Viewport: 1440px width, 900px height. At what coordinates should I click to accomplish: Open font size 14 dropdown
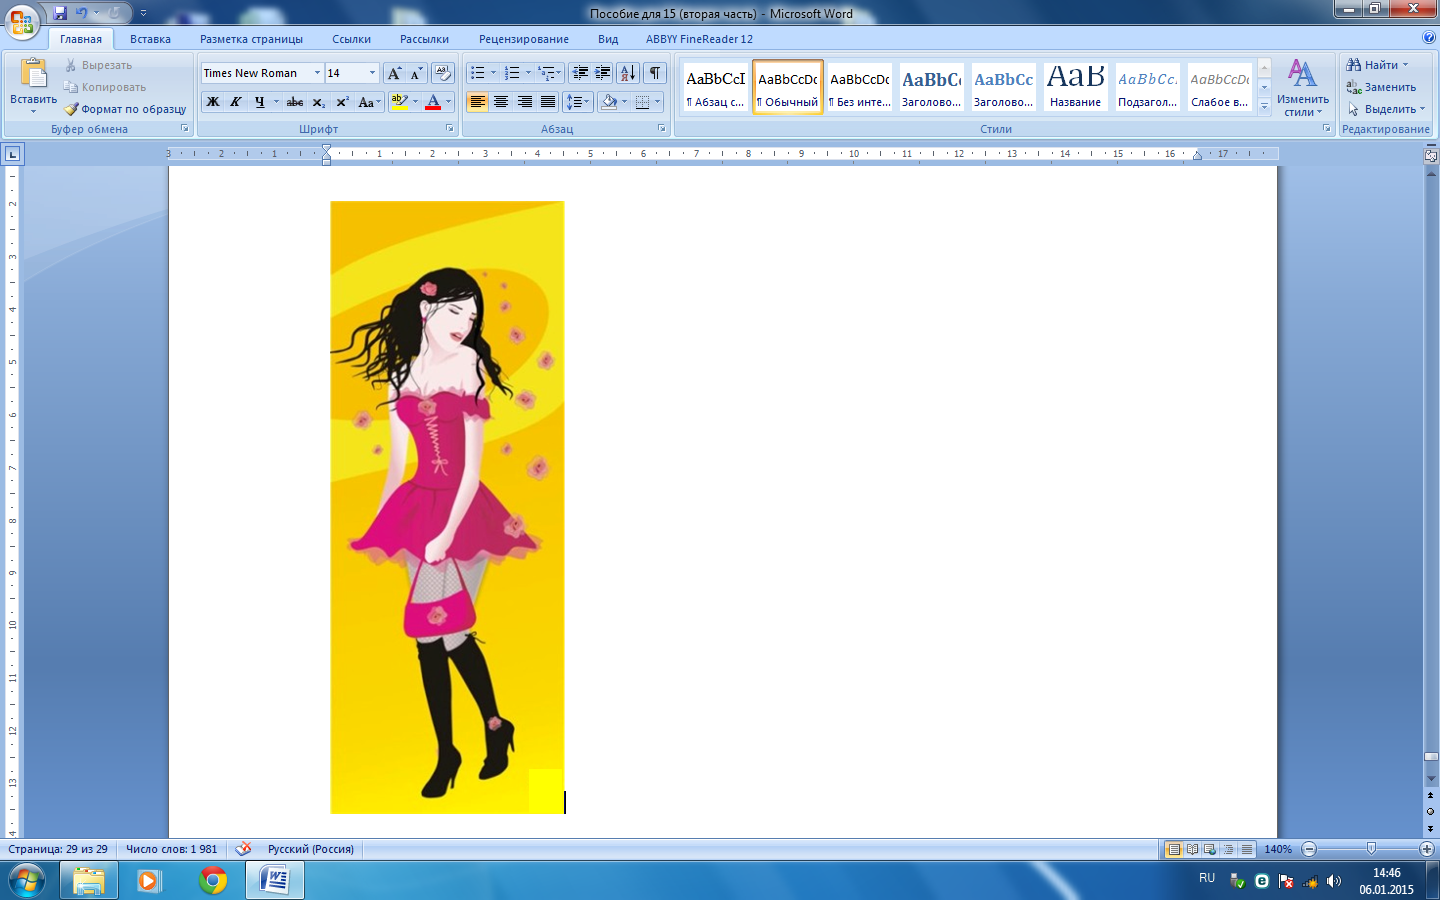372,73
